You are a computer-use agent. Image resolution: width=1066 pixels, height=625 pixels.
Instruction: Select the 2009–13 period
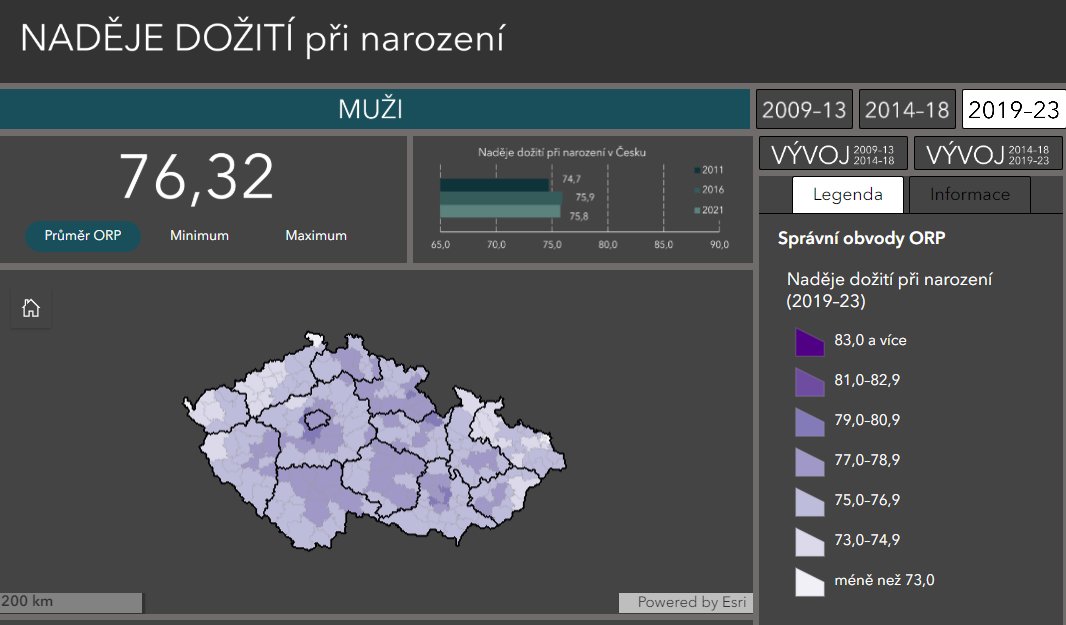coord(804,110)
